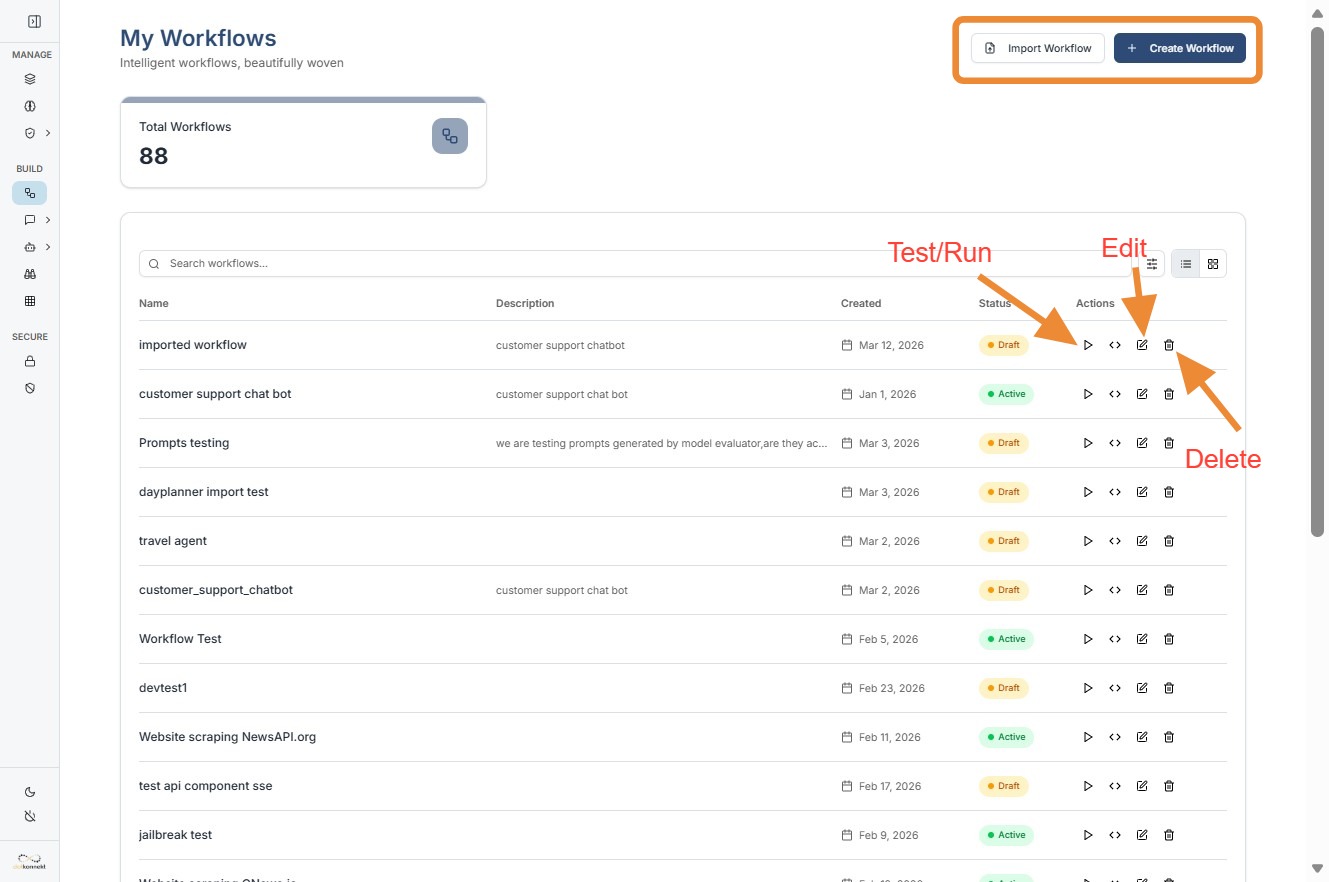The height and width of the screenshot is (882, 1329).
Task: Open the search filter options button
Action: pos(1152,264)
